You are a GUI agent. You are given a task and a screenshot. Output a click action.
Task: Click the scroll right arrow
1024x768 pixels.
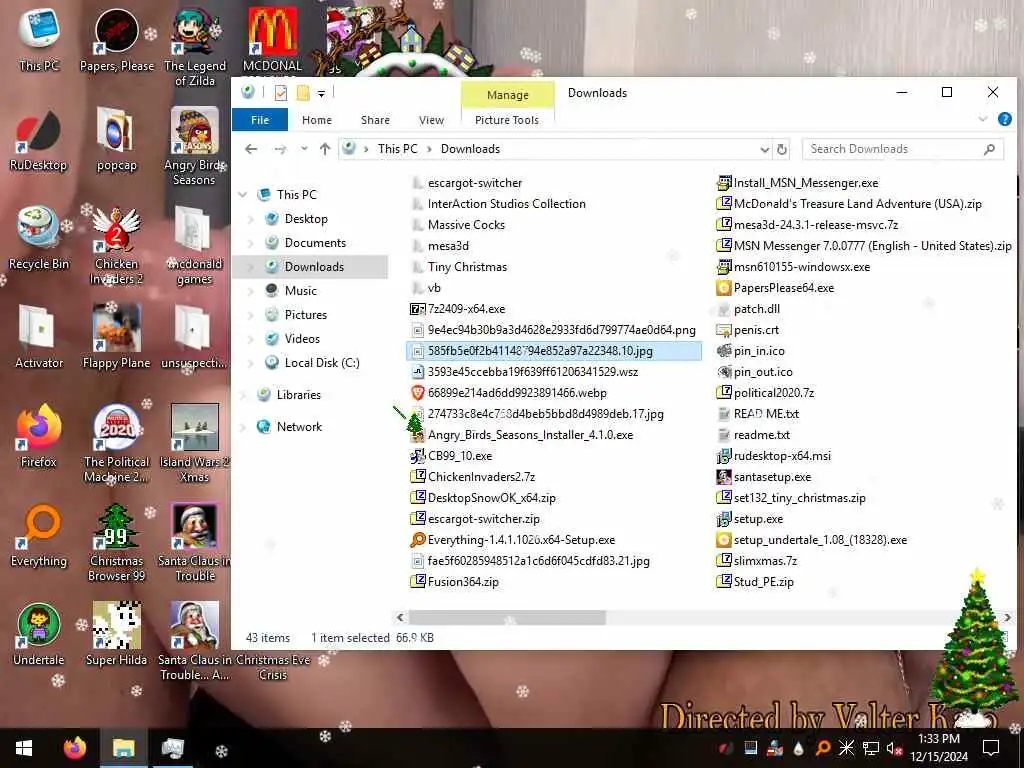tap(1008, 617)
